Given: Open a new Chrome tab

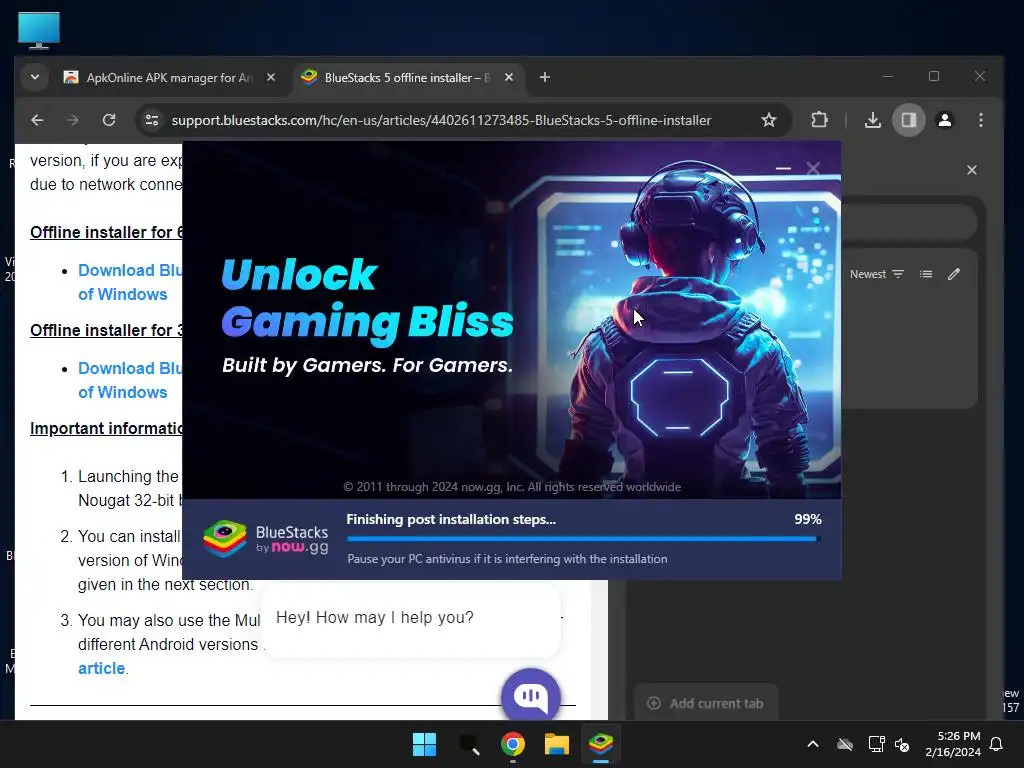Looking at the screenshot, I should pos(545,77).
